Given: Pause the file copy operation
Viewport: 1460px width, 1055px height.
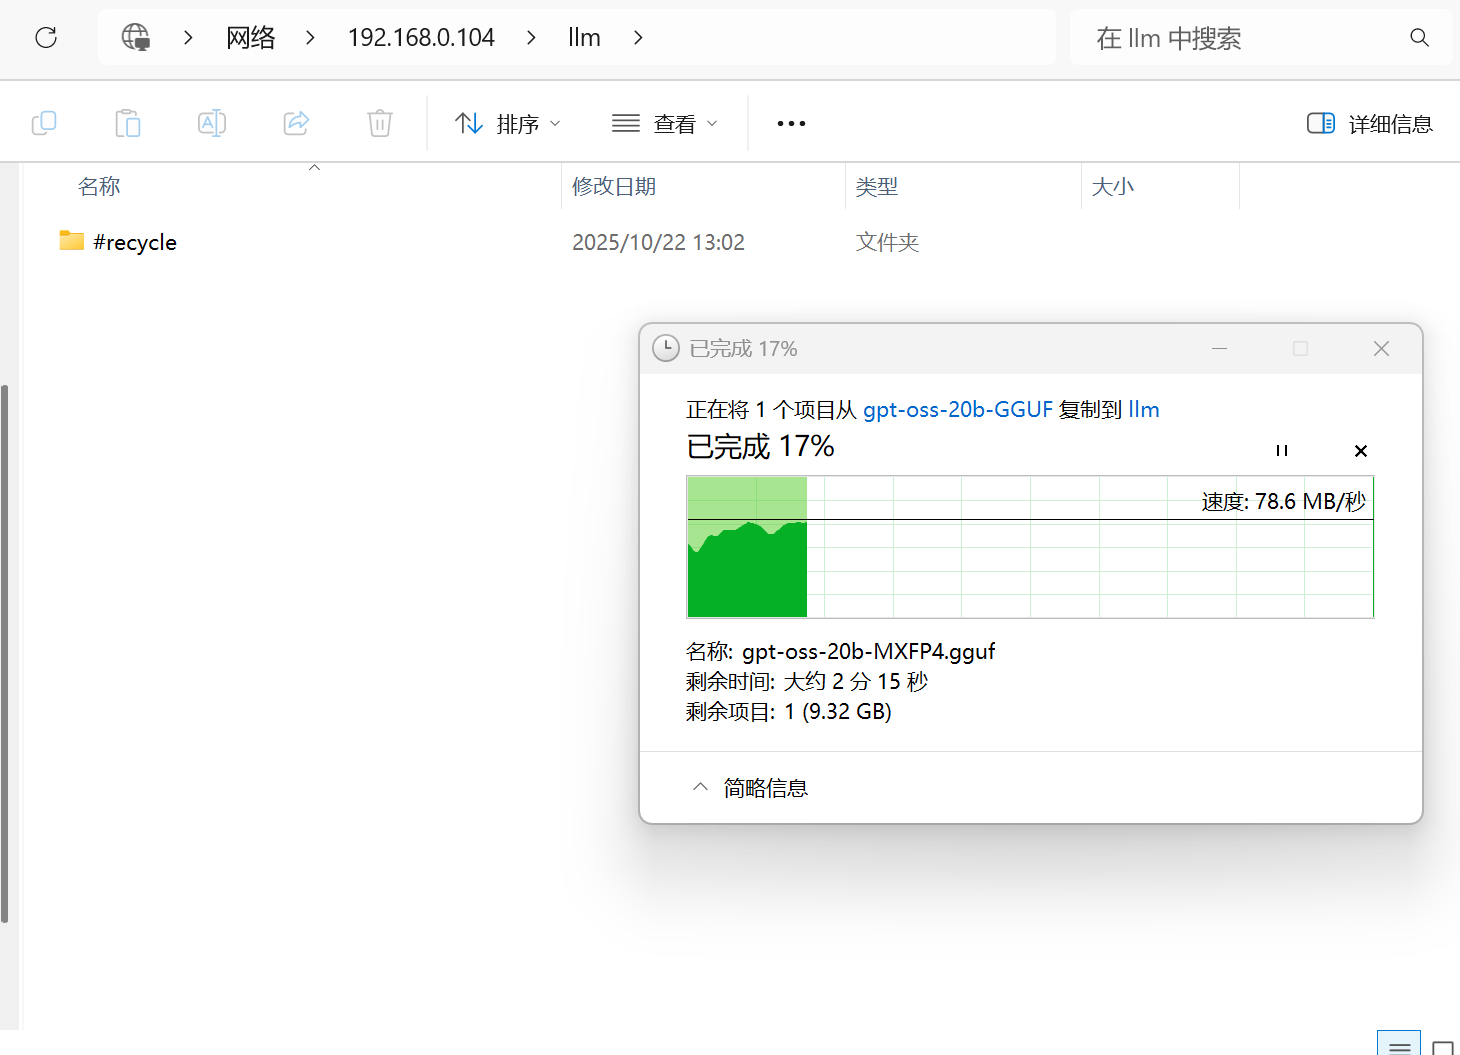Looking at the screenshot, I should click(1282, 451).
